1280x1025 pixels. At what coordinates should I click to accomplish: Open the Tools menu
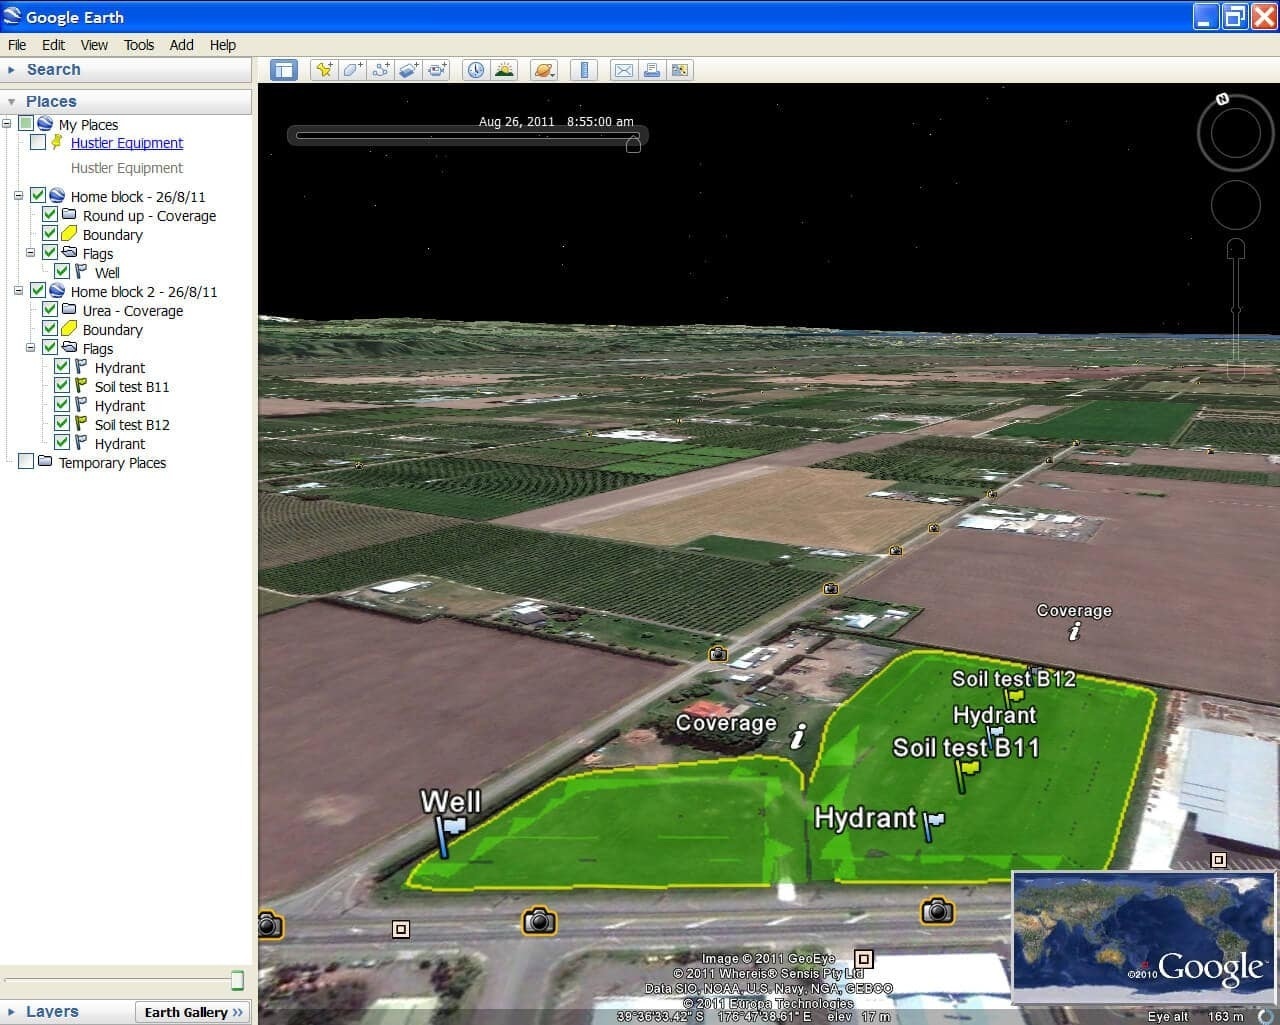pyautogui.click(x=139, y=45)
